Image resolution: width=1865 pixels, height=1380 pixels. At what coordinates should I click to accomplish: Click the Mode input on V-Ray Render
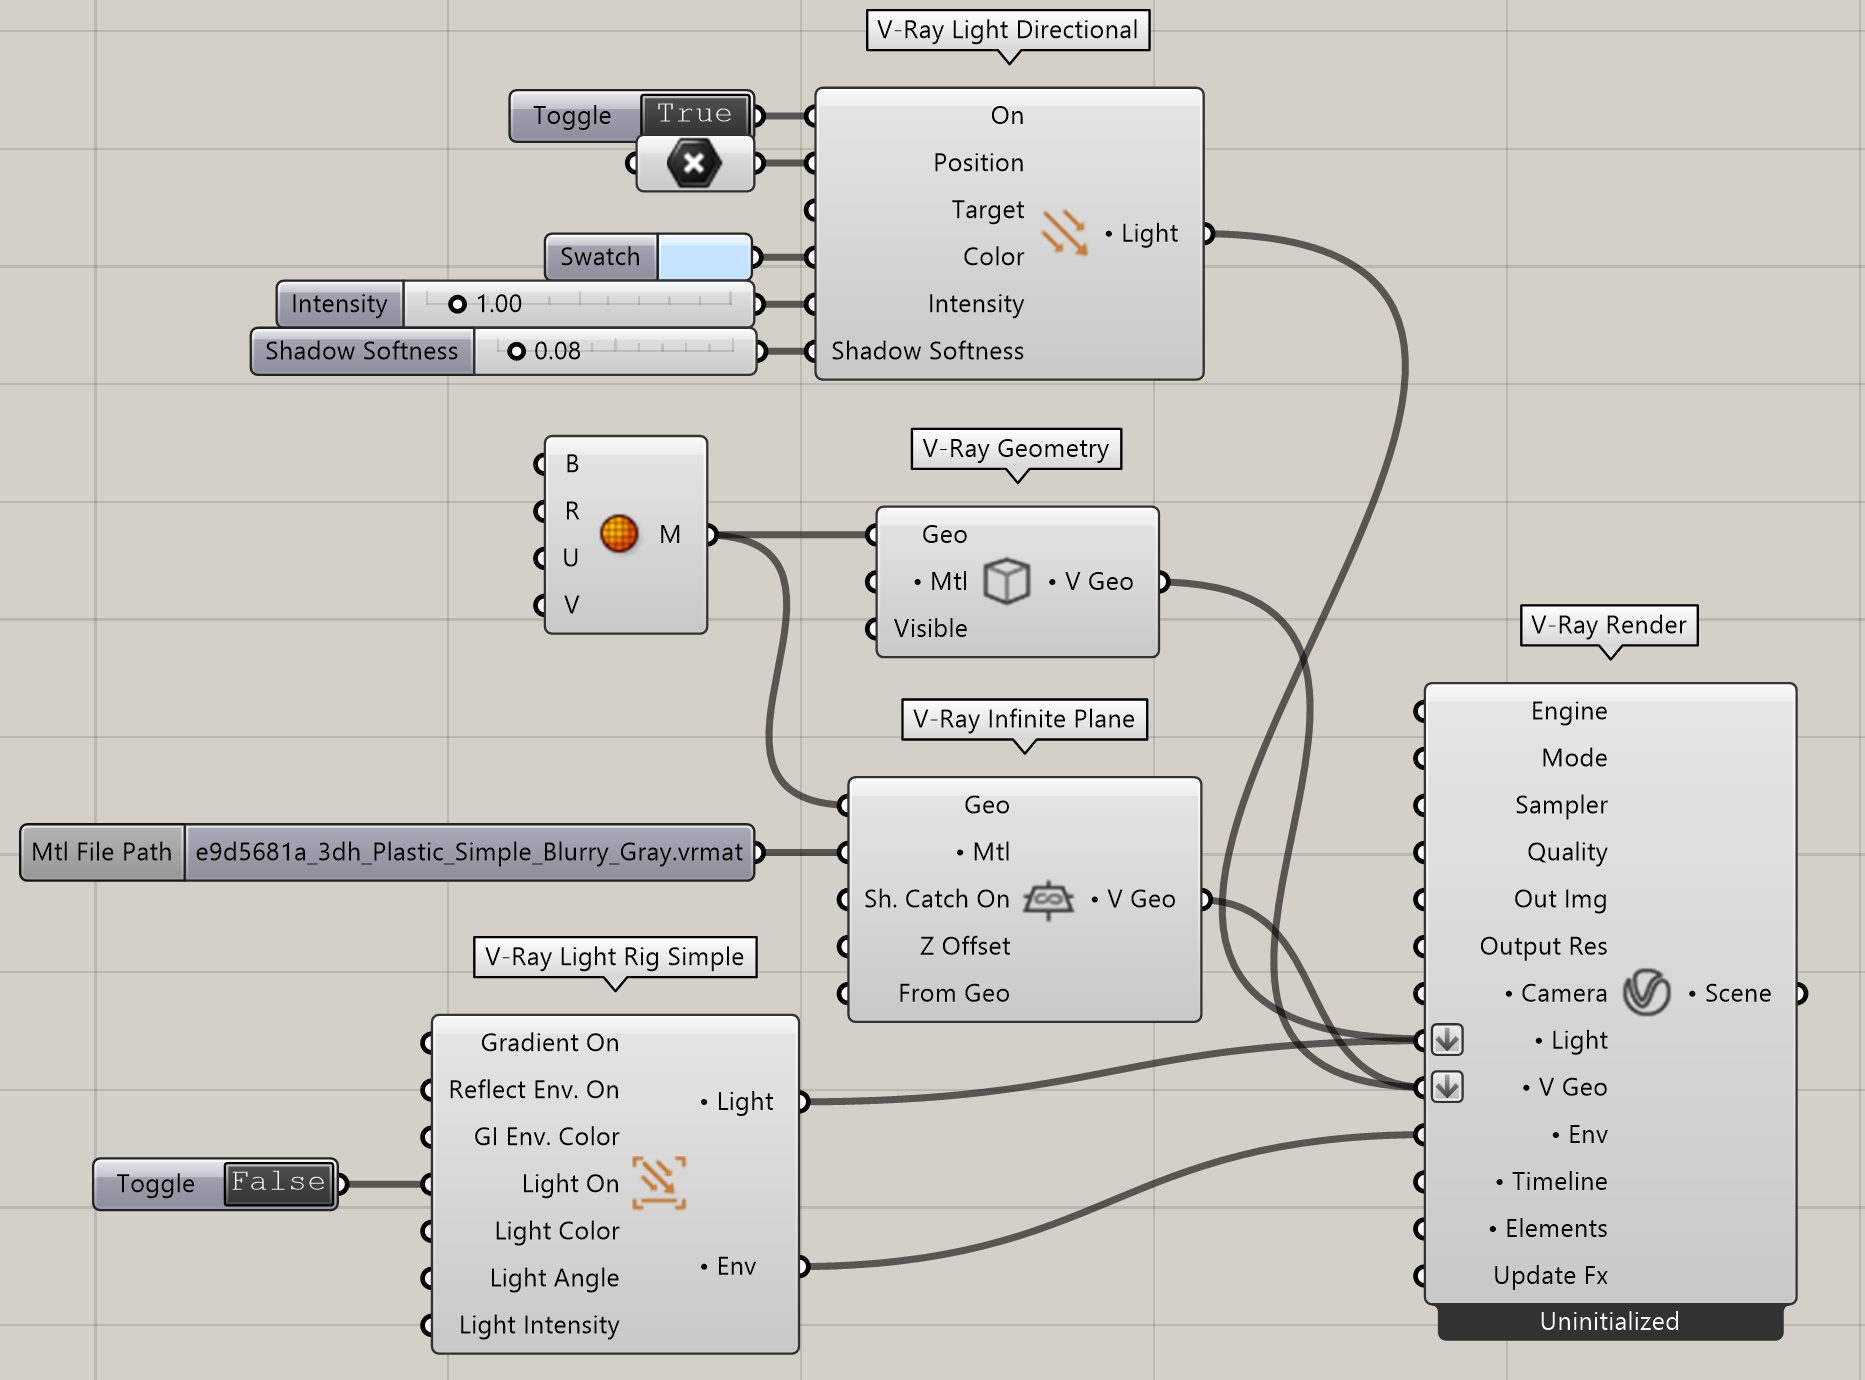(1574, 758)
